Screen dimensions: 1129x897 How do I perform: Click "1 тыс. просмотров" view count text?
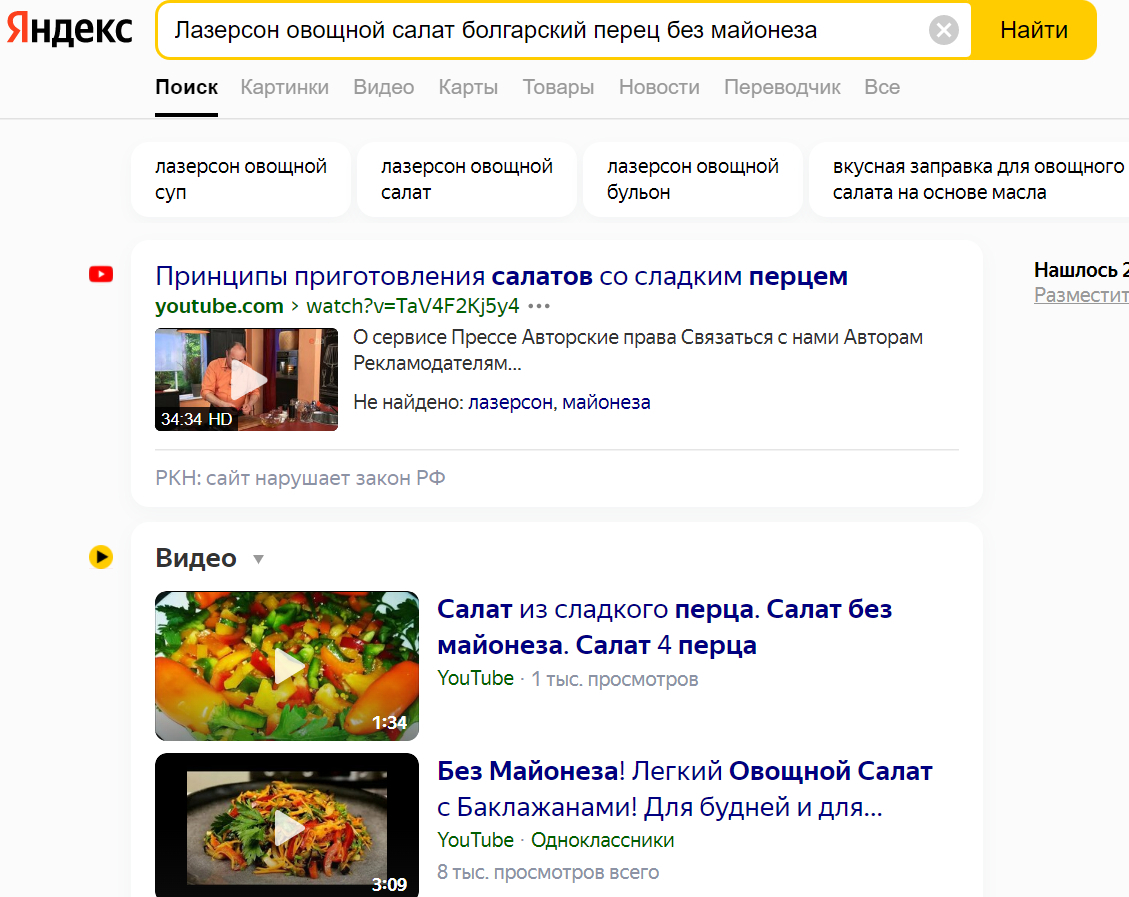(x=614, y=679)
